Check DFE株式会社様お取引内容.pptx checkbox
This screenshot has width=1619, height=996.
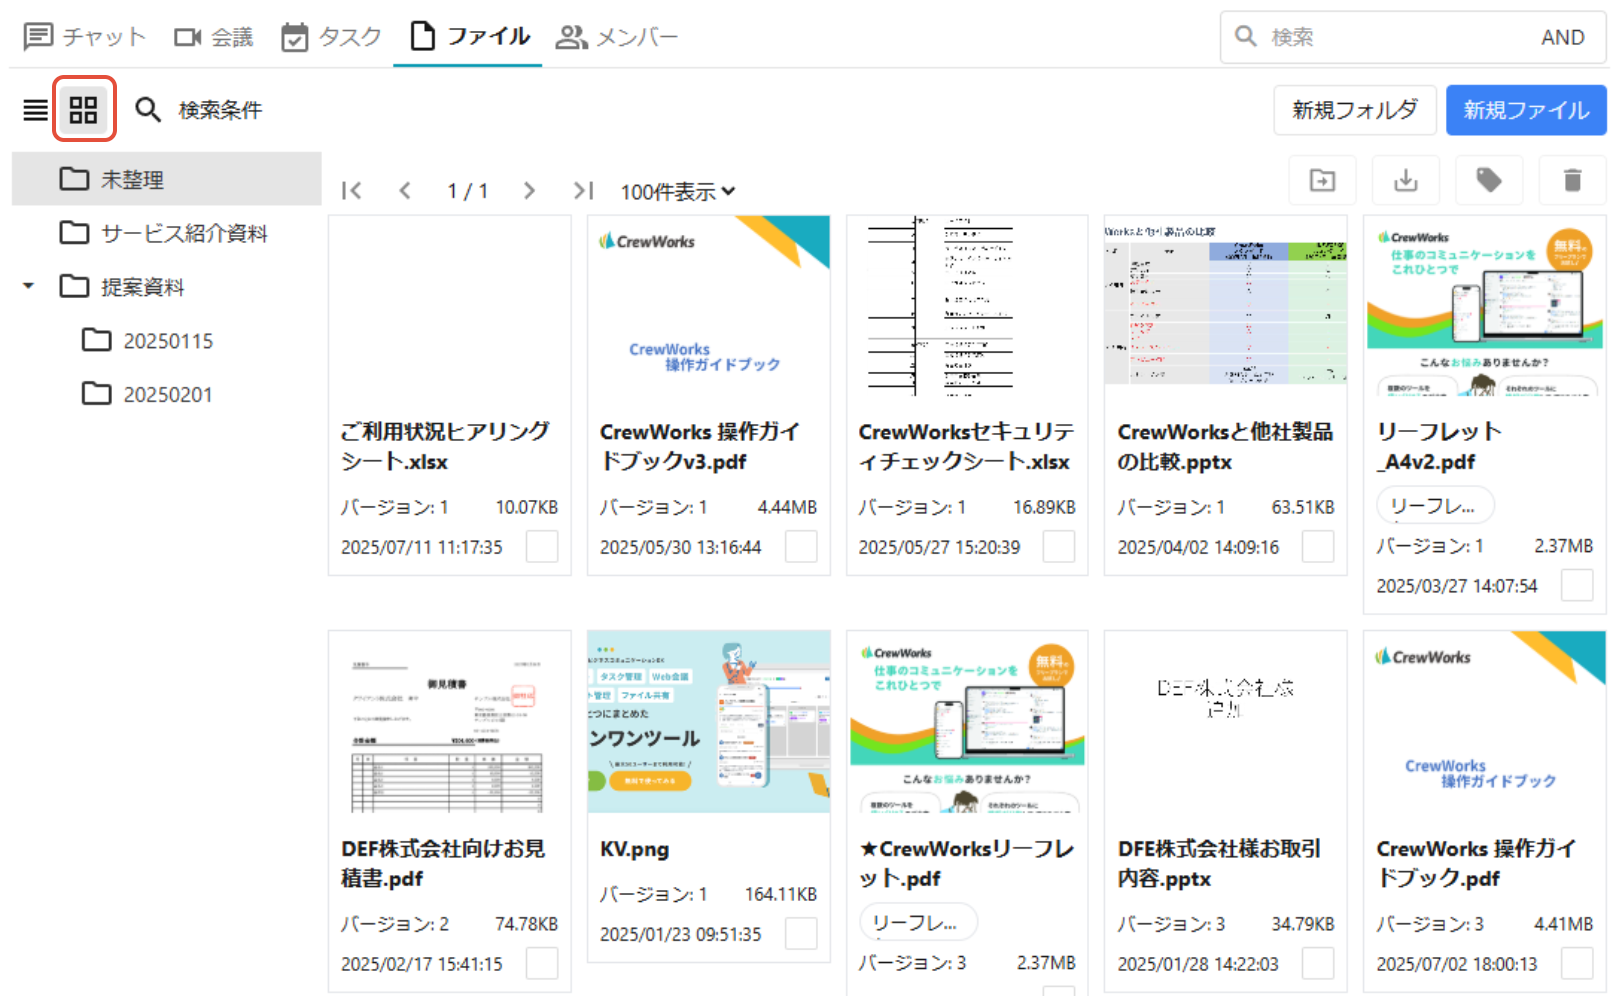[1318, 963]
